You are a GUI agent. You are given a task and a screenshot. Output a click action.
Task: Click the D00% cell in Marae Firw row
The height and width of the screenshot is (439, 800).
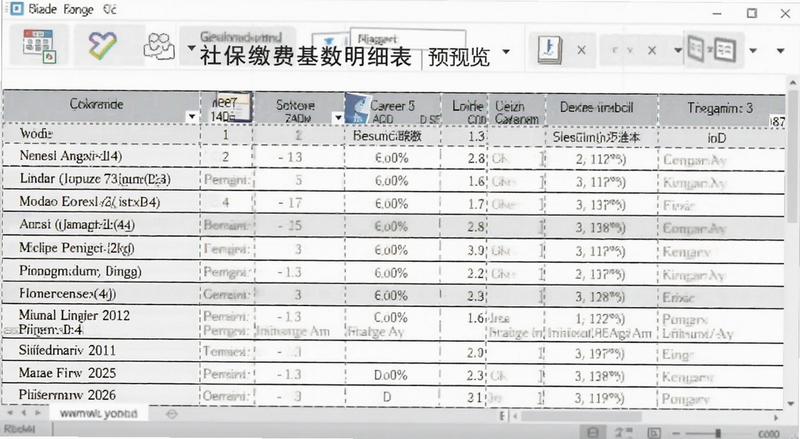click(391, 376)
